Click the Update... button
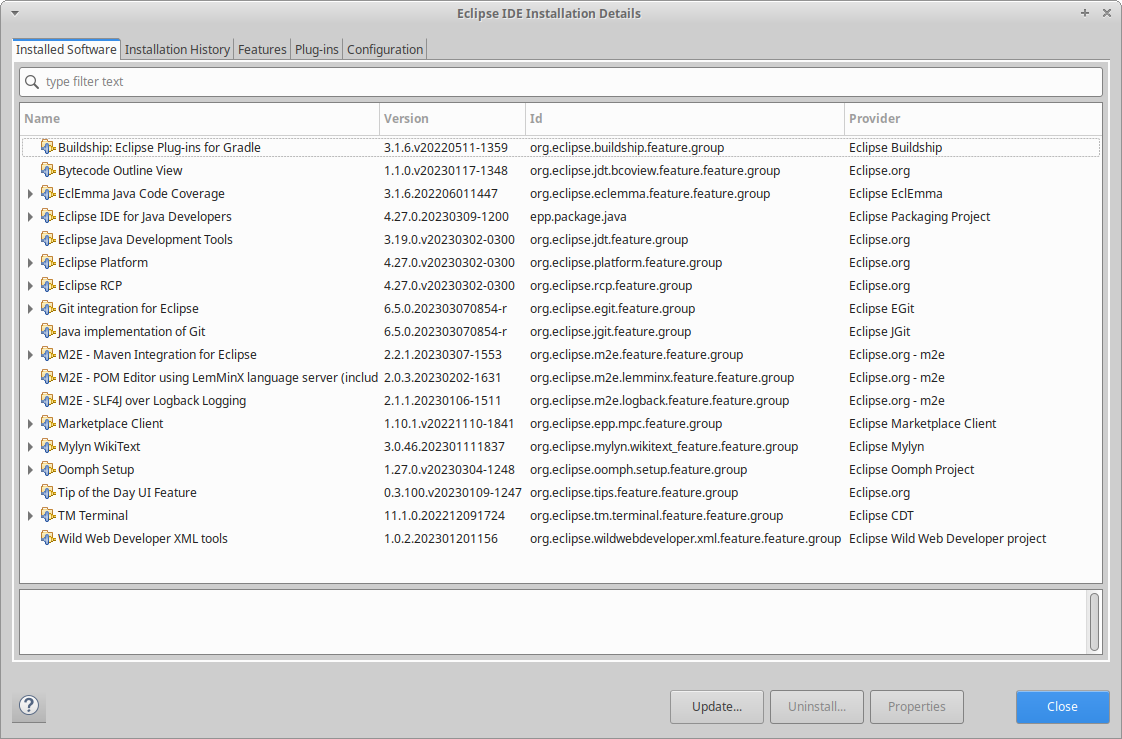 tap(716, 706)
